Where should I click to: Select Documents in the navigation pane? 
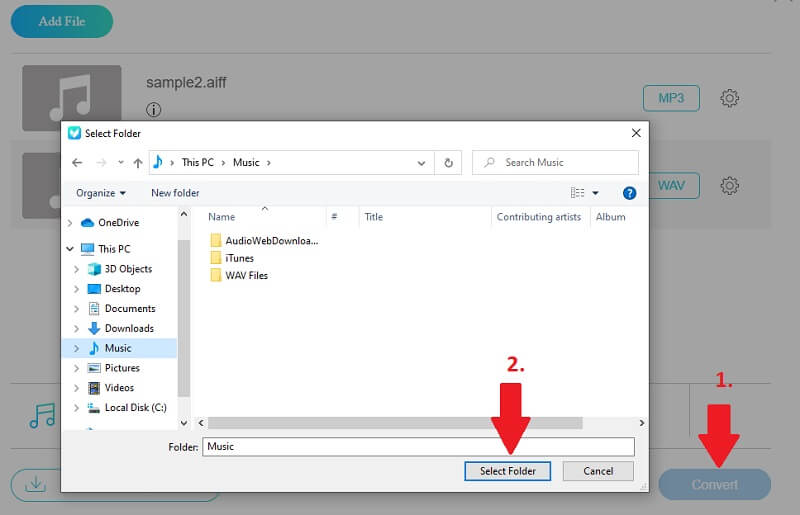(130, 308)
